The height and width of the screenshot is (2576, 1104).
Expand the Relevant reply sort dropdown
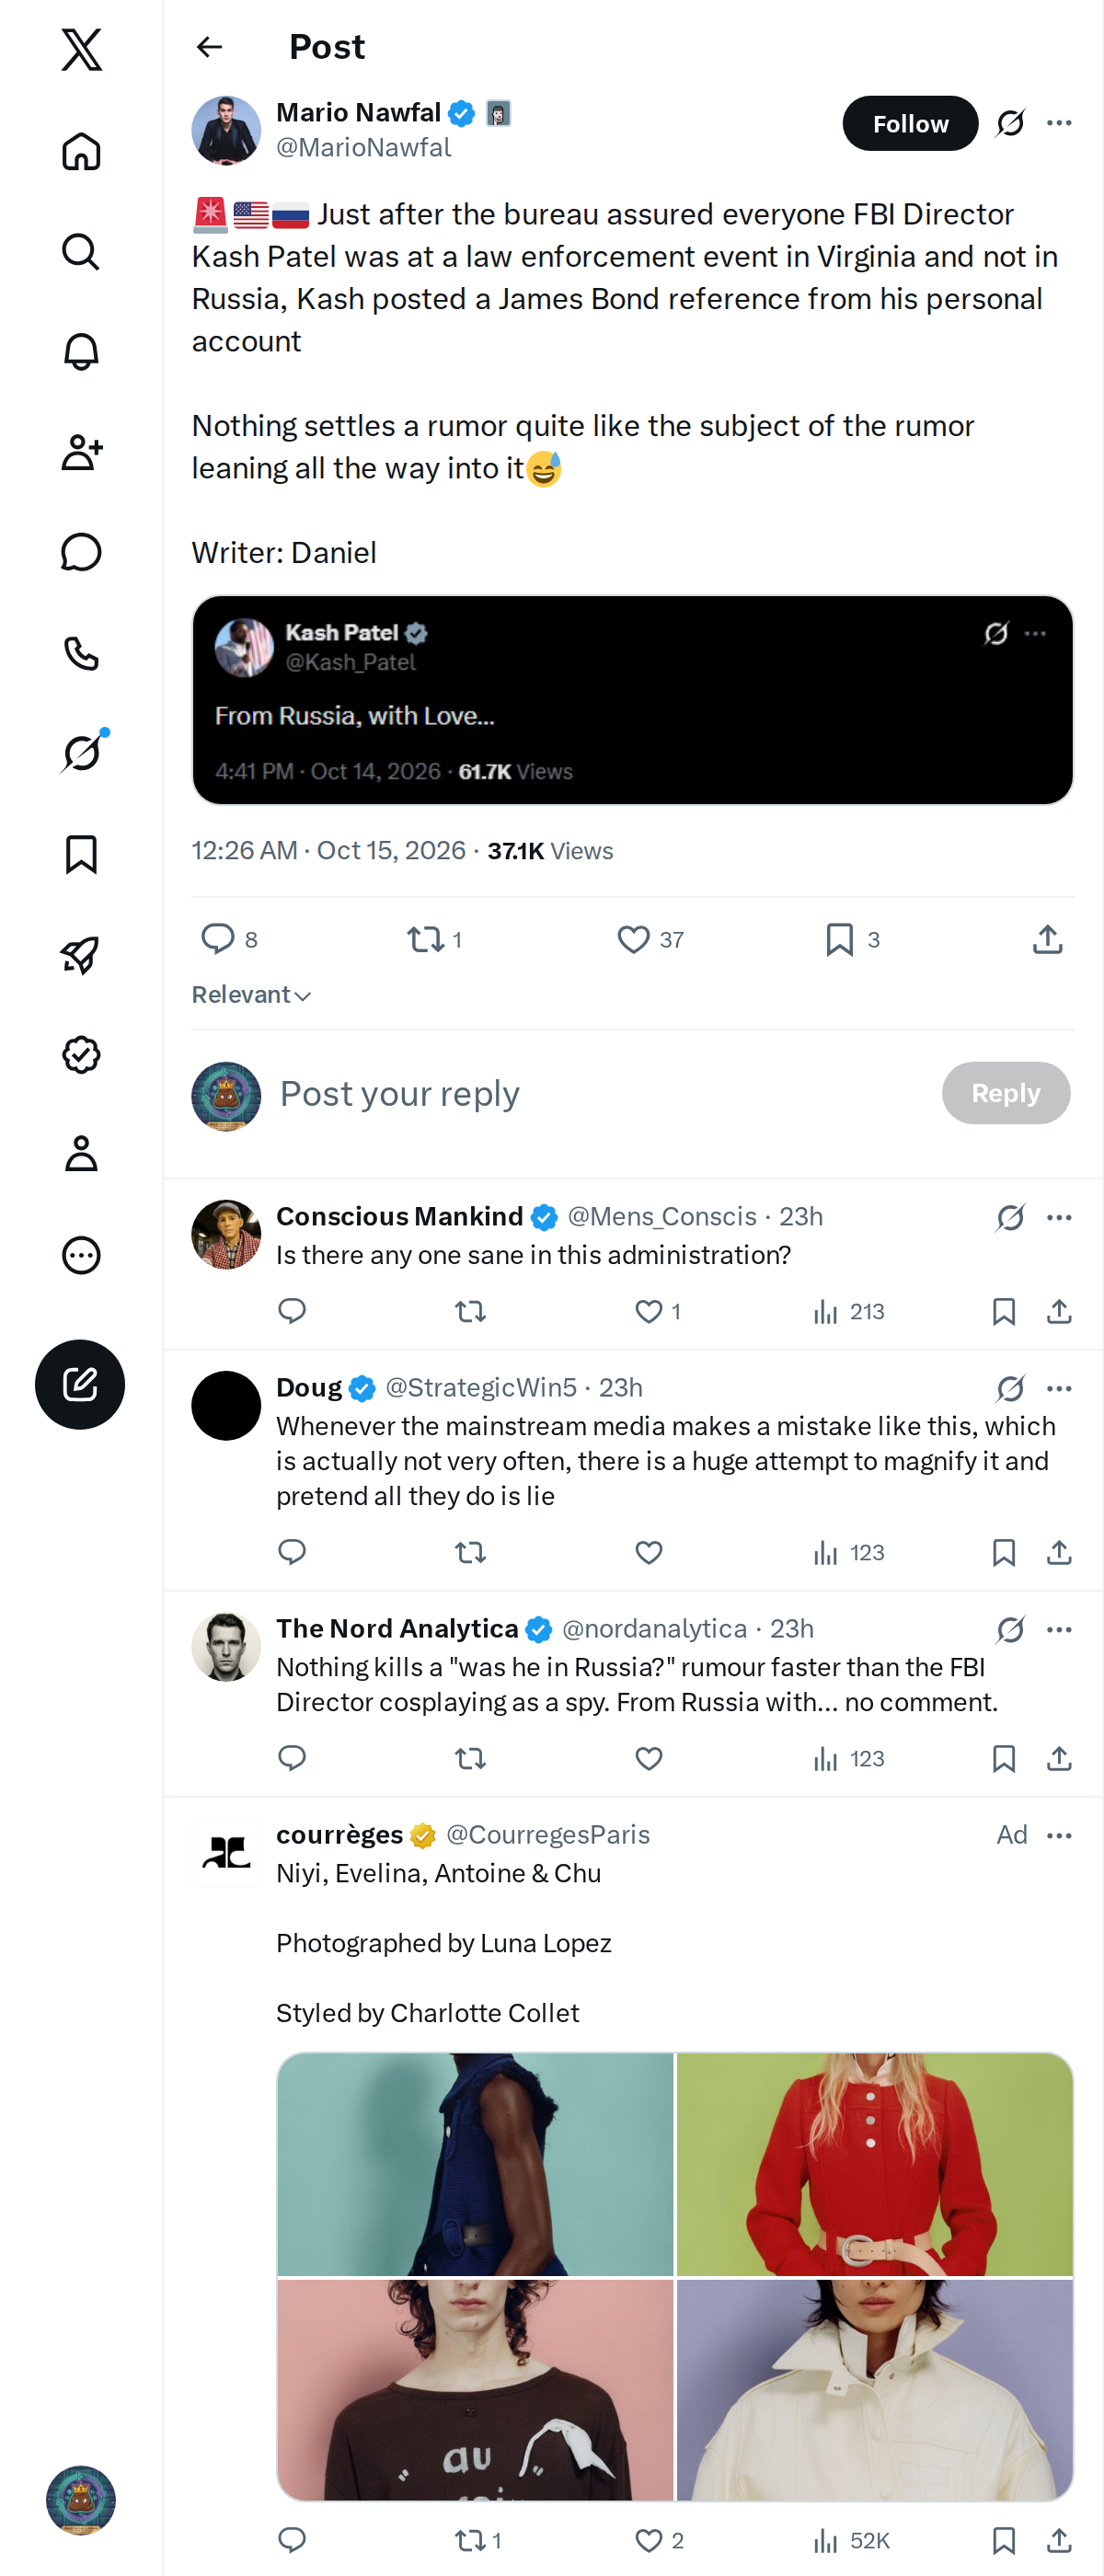tap(251, 995)
